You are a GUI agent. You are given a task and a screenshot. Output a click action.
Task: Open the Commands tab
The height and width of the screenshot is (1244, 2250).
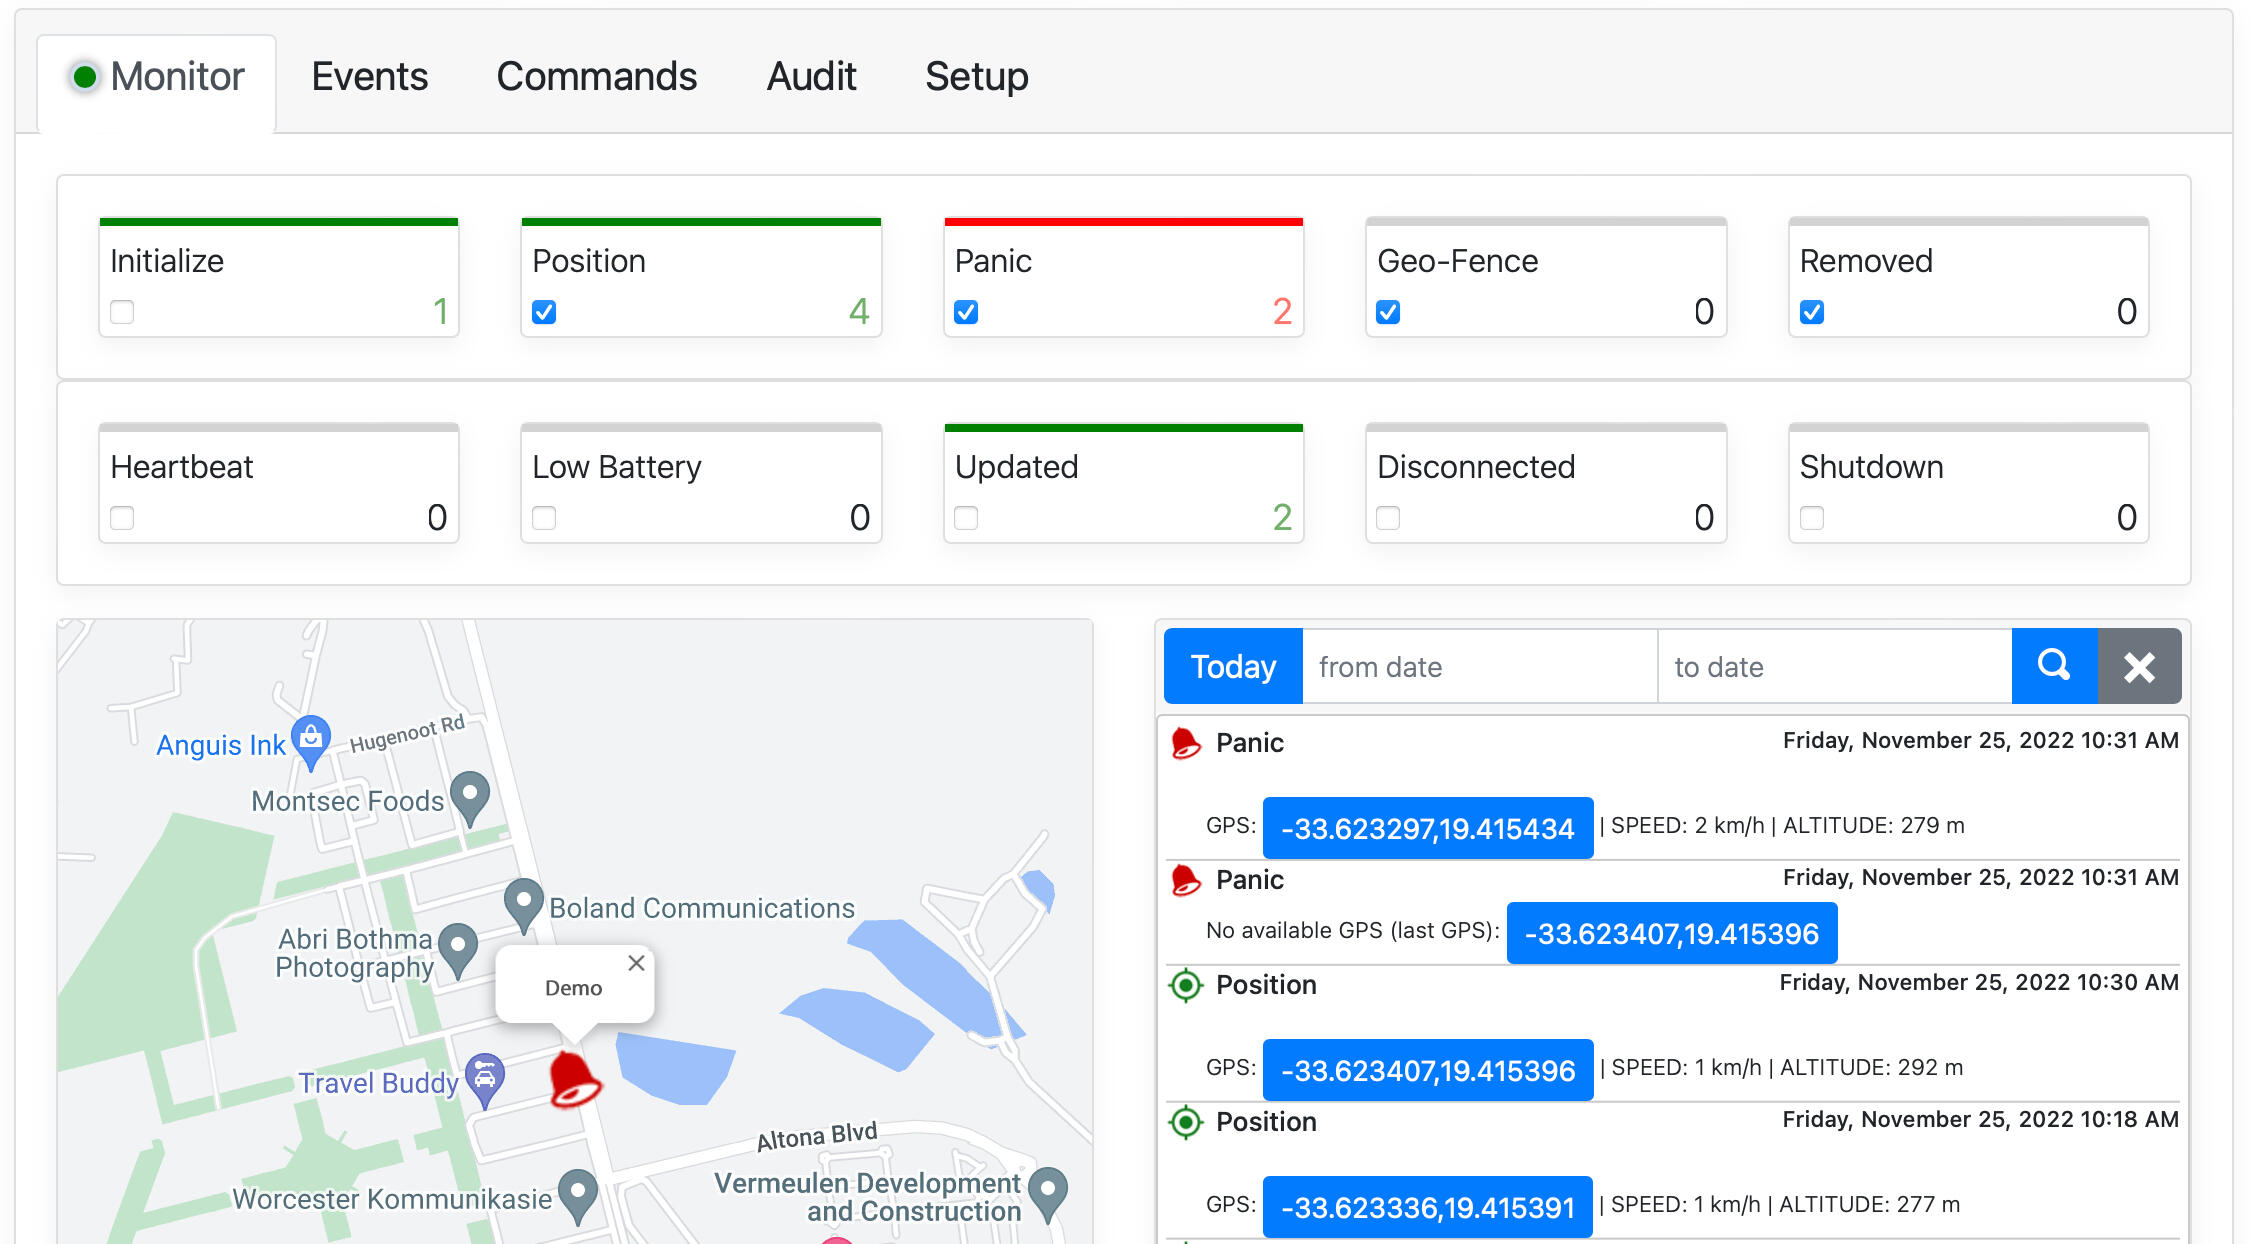coord(596,77)
